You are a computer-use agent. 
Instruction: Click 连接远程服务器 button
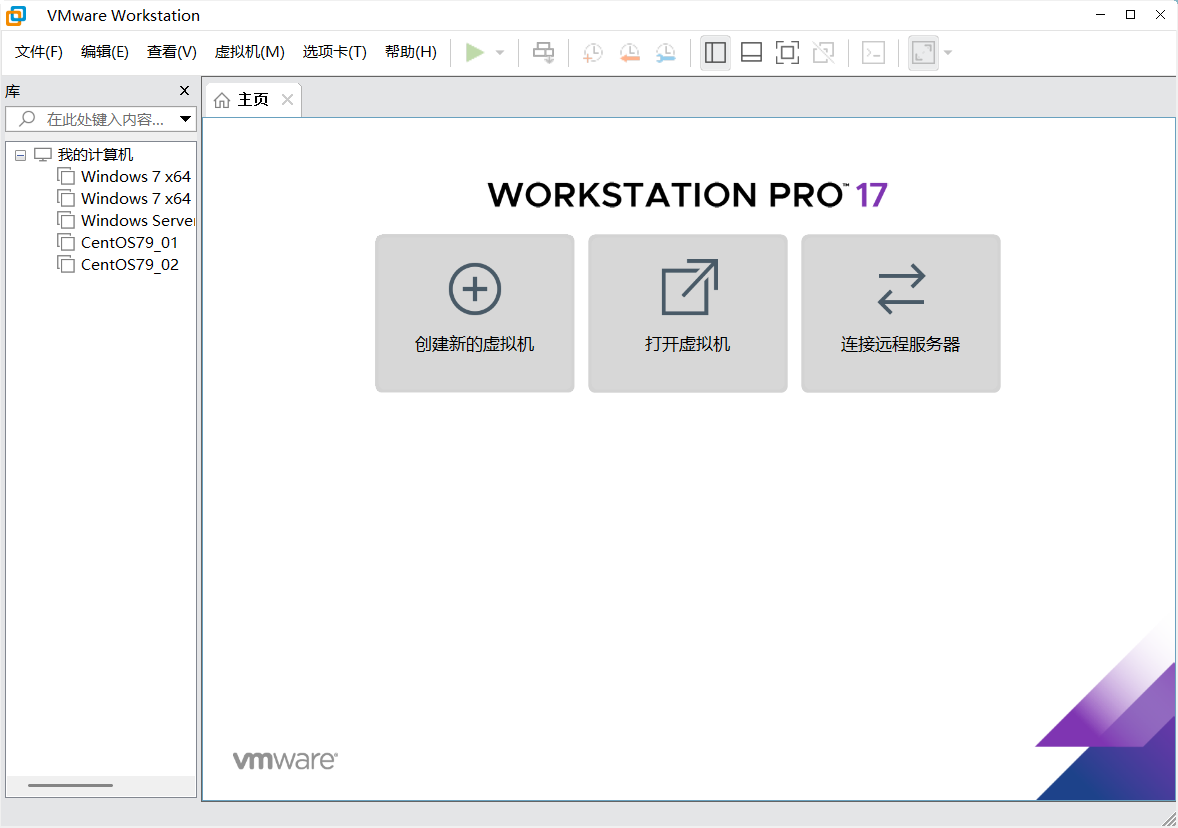tap(901, 313)
